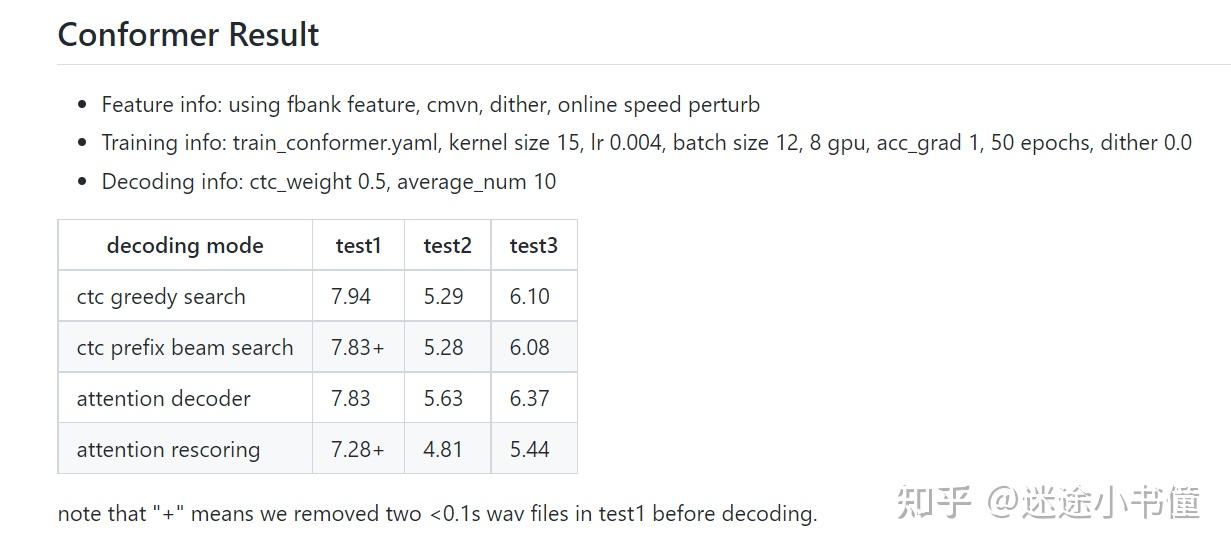Click the Conformer Result heading
This screenshot has height=551, width=1231.
(x=188, y=35)
